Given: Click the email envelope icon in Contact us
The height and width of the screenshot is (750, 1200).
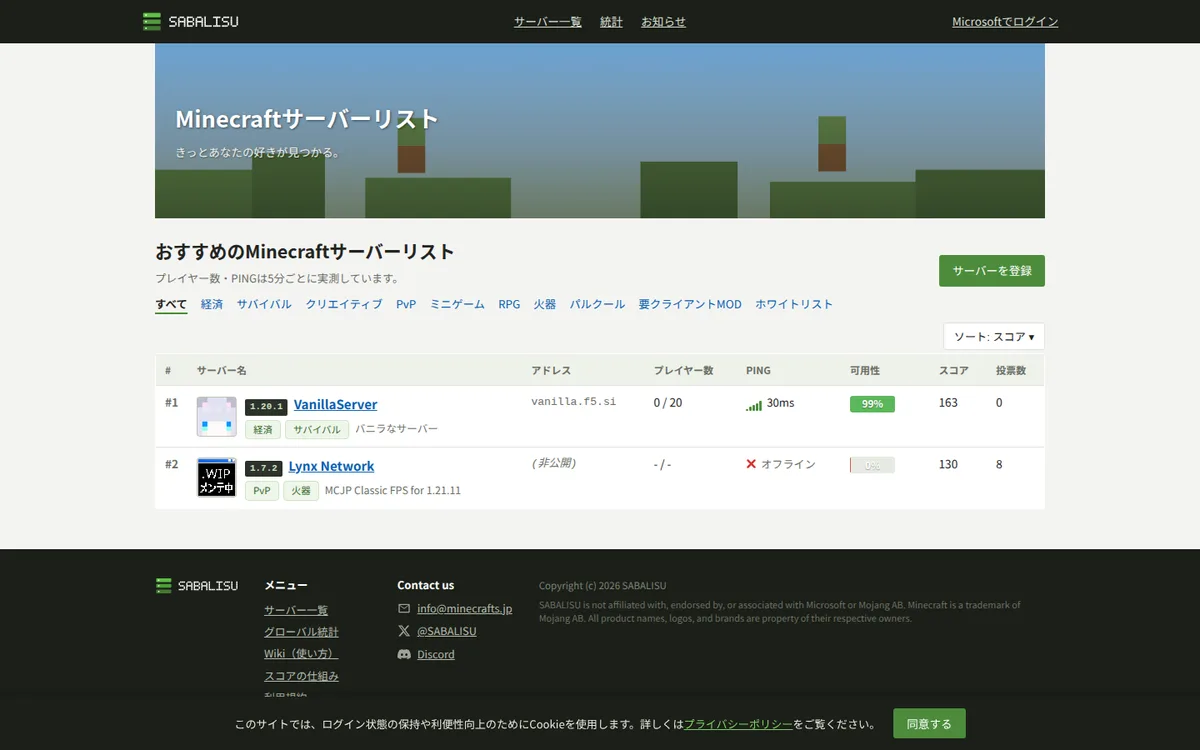Looking at the screenshot, I should (x=404, y=608).
